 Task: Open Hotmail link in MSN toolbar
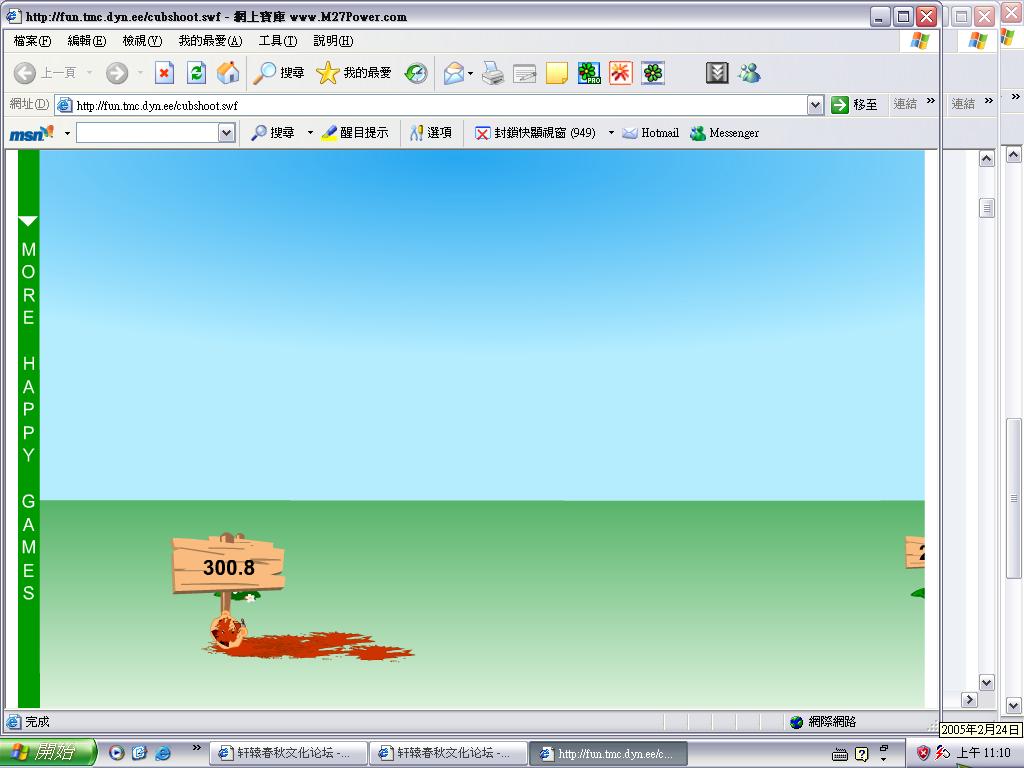pyautogui.click(x=650, y=133)
